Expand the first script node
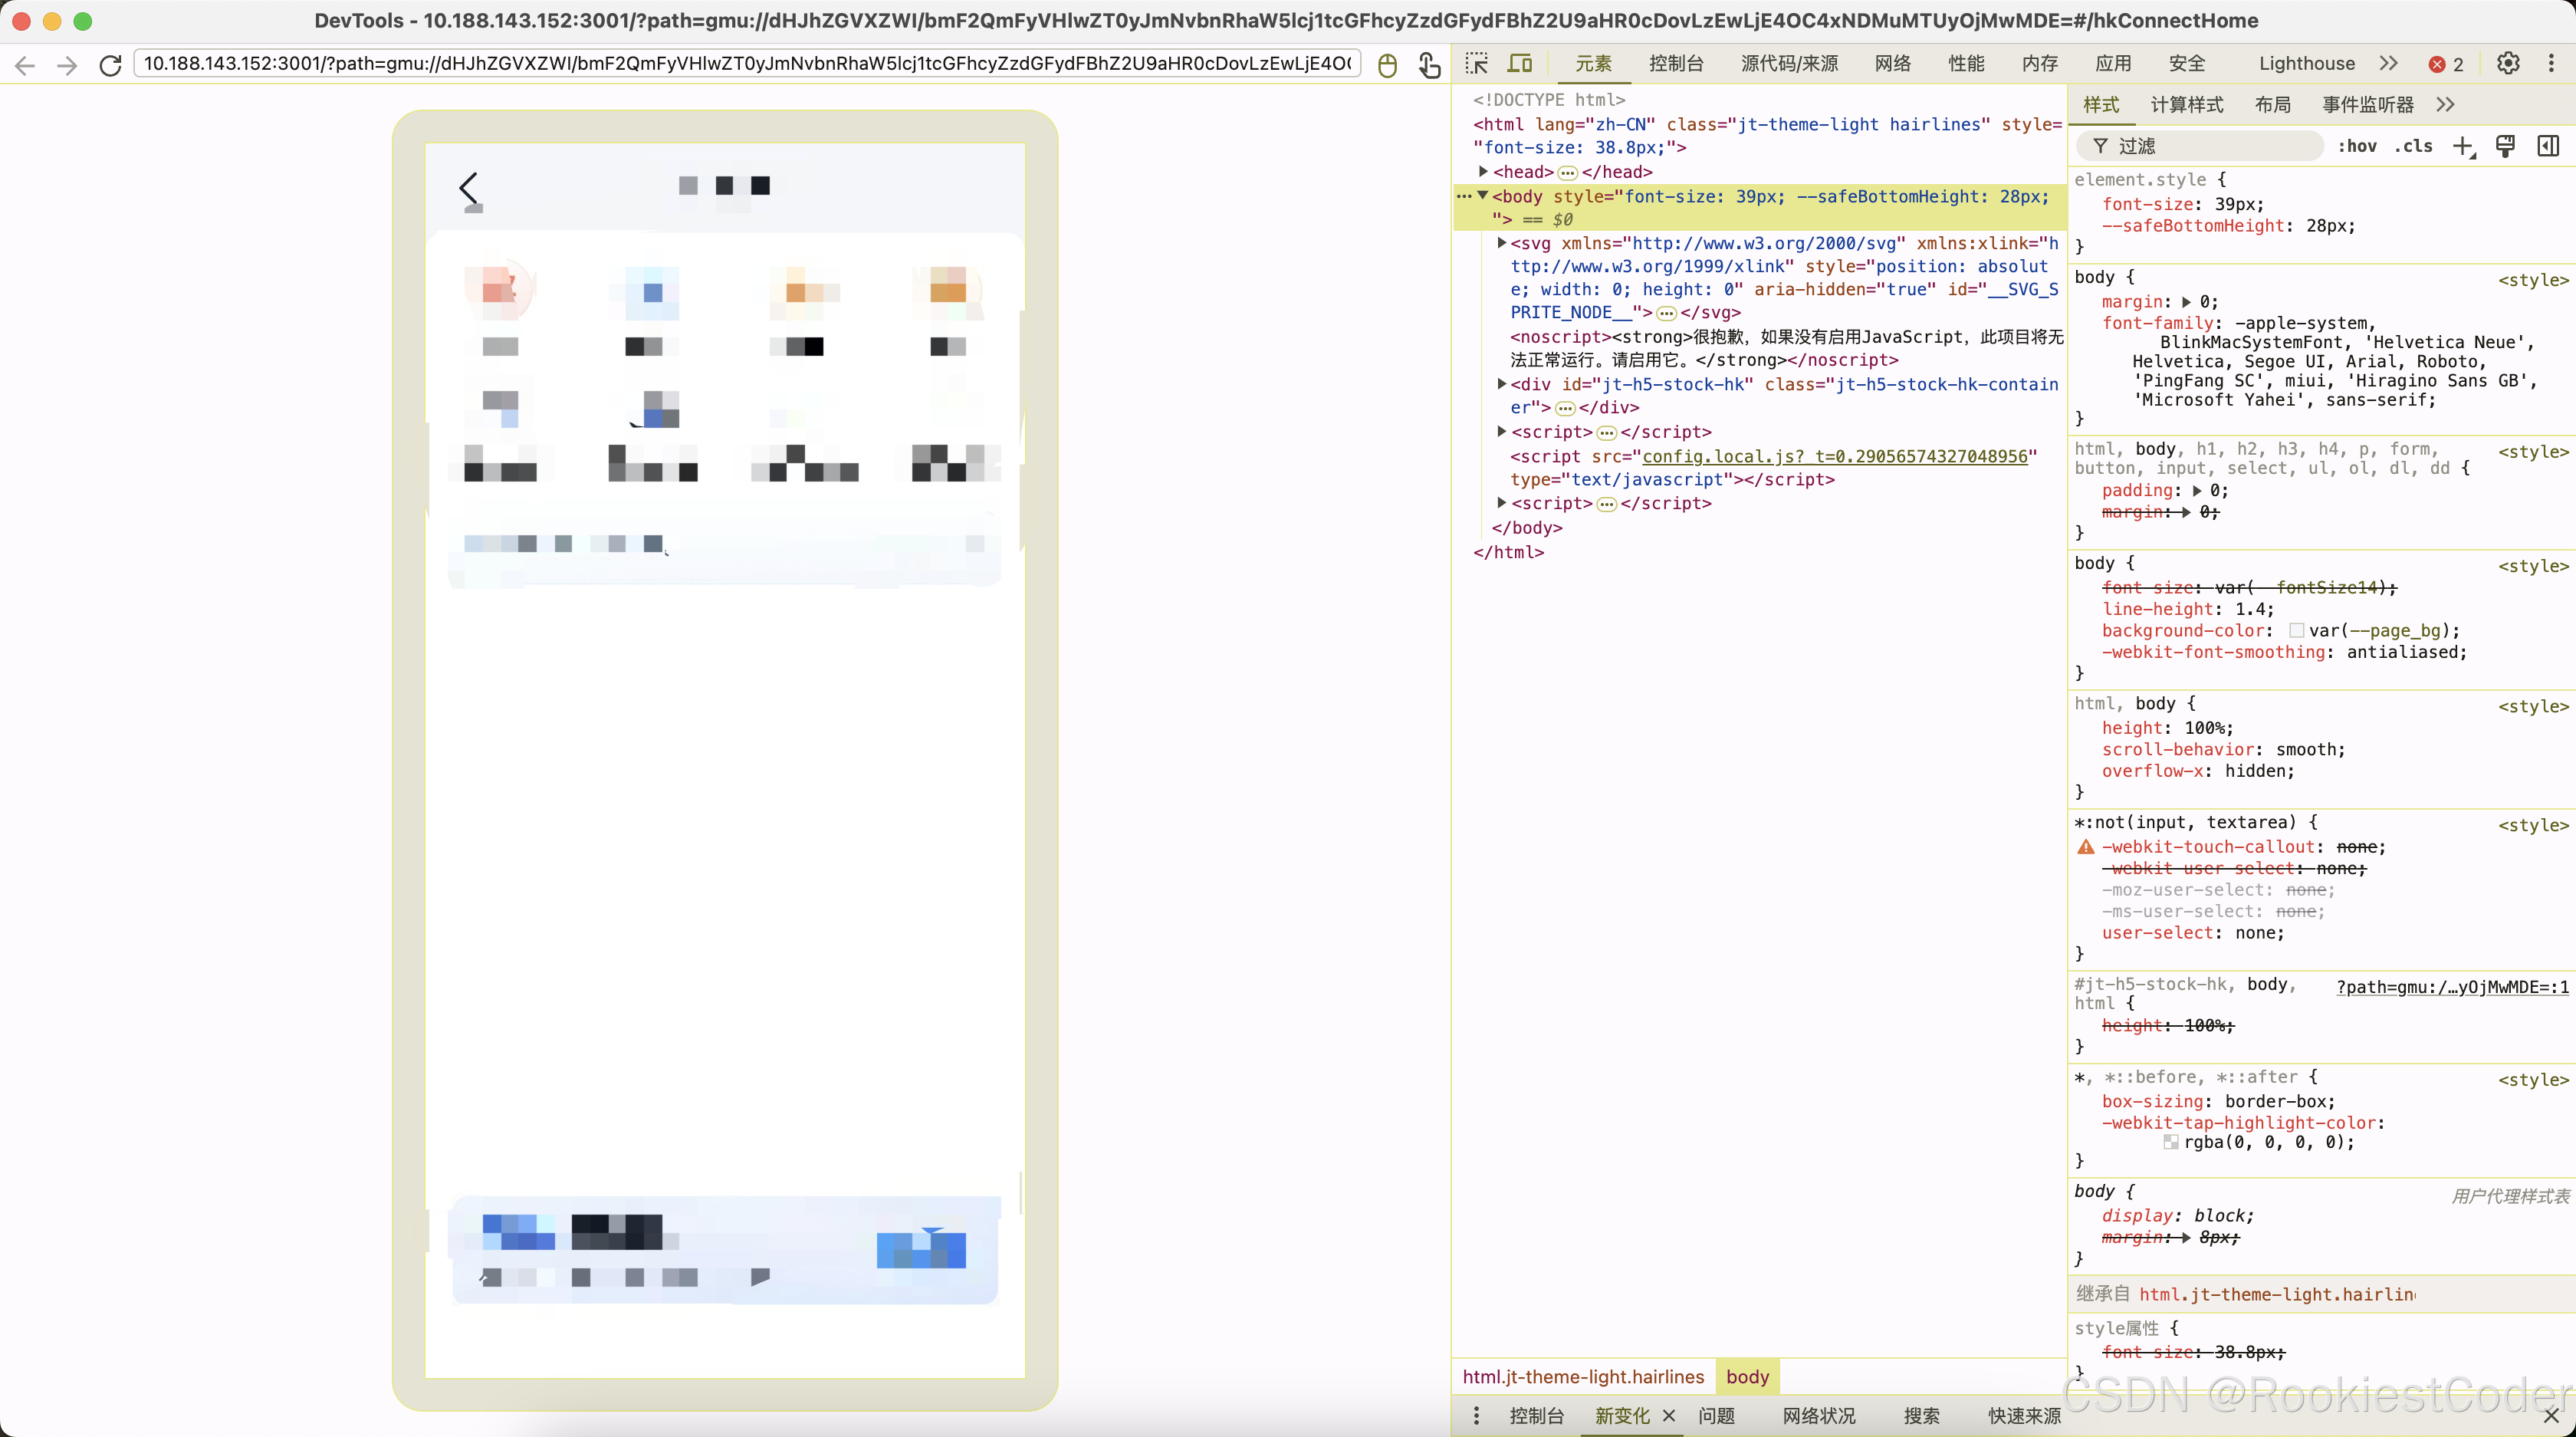This screenshot has height=1437, width=2576. [1502, 432]
